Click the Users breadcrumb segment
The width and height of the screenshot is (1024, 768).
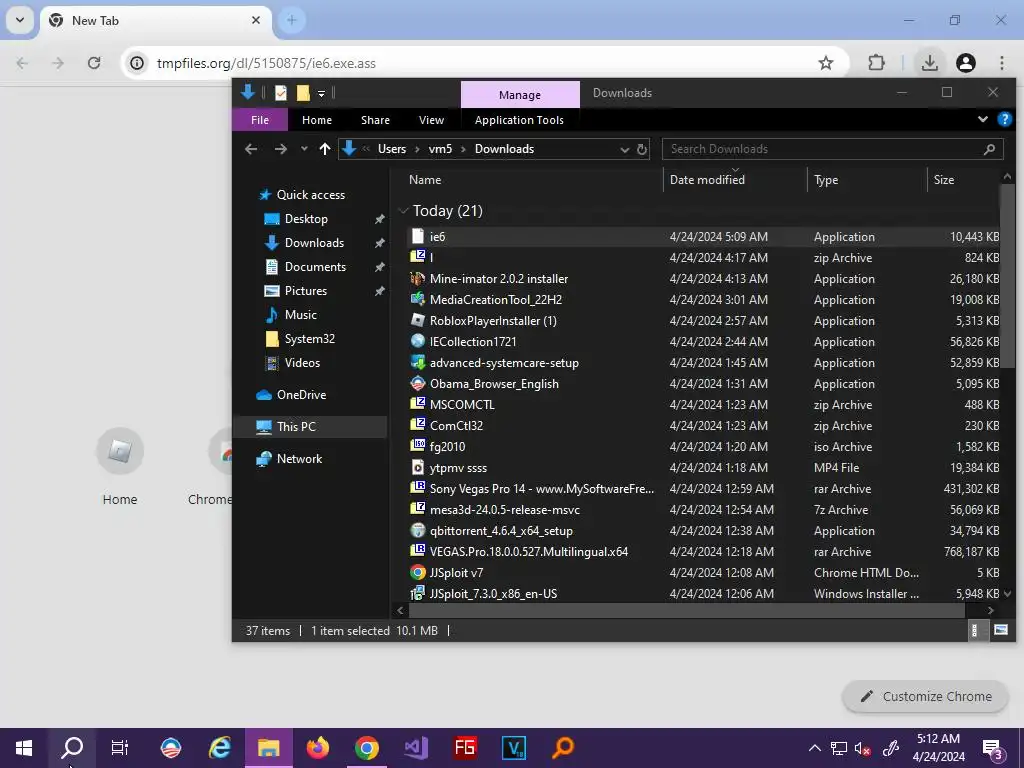pyautogui.click(x=392, y=149)
